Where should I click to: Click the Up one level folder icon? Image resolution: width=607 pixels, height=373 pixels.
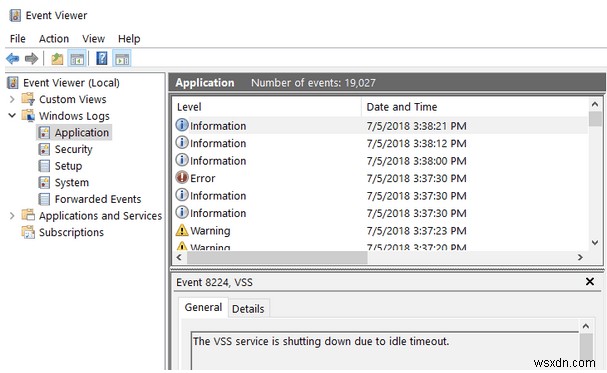tap(57, 59)
